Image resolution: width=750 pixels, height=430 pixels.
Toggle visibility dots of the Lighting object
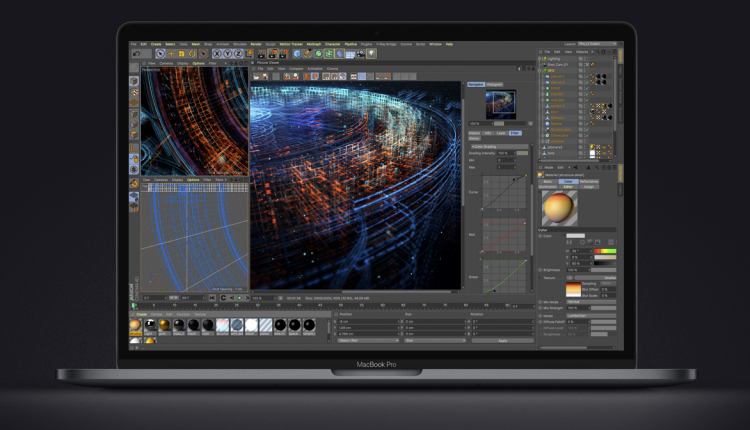pyautogui.click(x=582, y=60)
